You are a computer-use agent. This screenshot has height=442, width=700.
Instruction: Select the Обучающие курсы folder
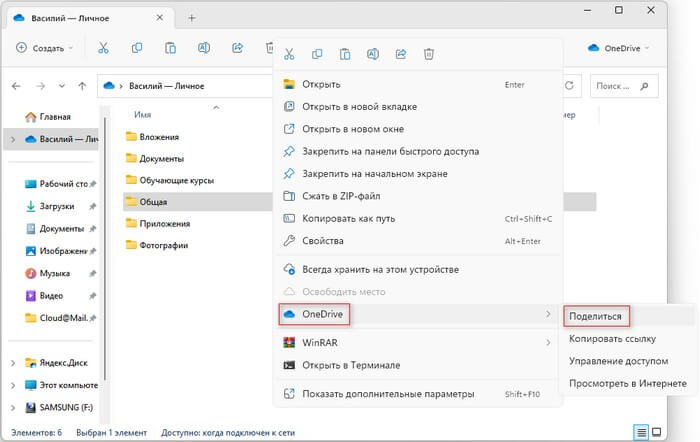(x=170, y=180)
